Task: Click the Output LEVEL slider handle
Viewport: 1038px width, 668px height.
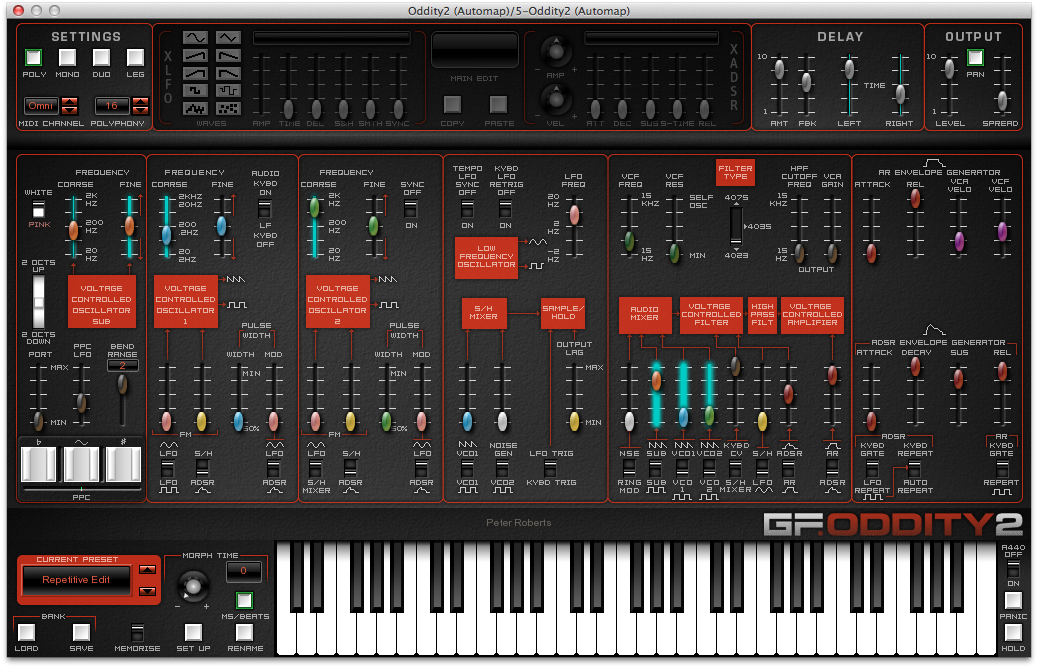Action: (949, 68)
